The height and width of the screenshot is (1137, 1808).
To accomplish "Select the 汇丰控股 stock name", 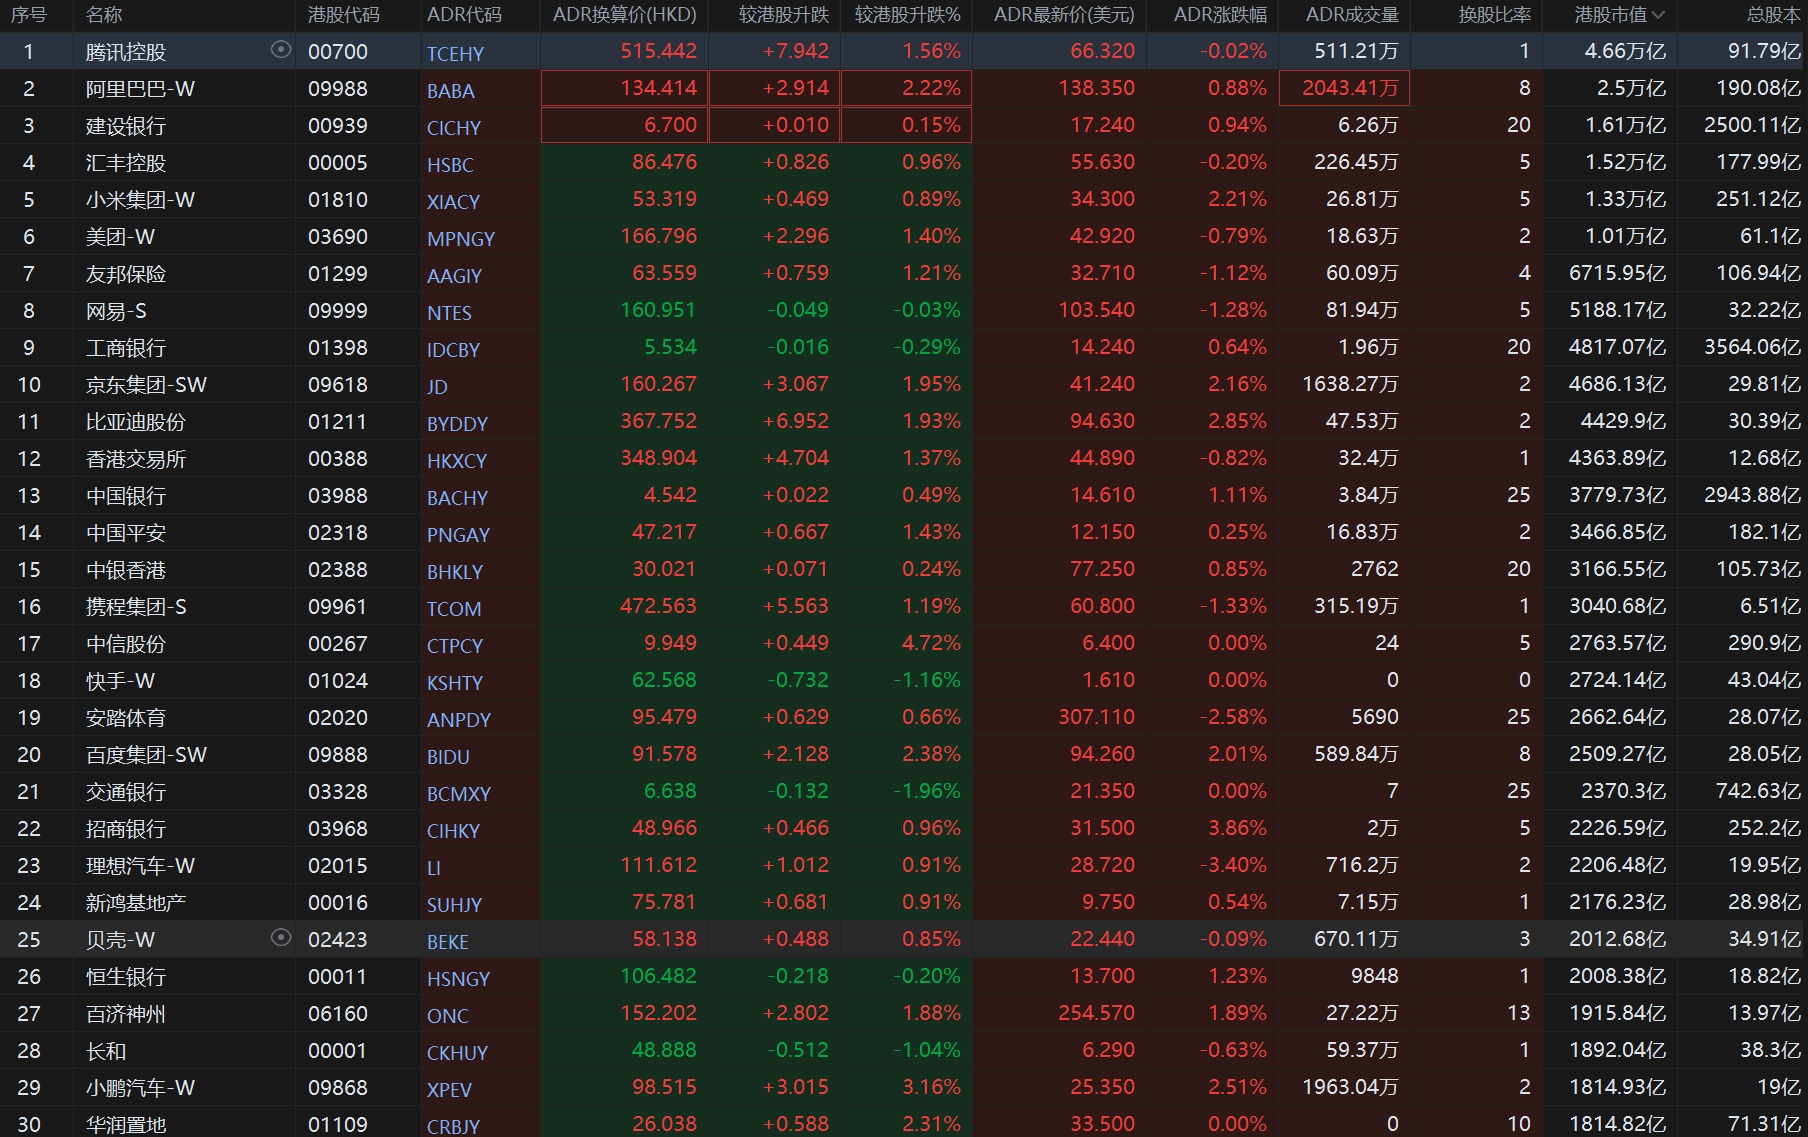I will click(x=126, y=163).
